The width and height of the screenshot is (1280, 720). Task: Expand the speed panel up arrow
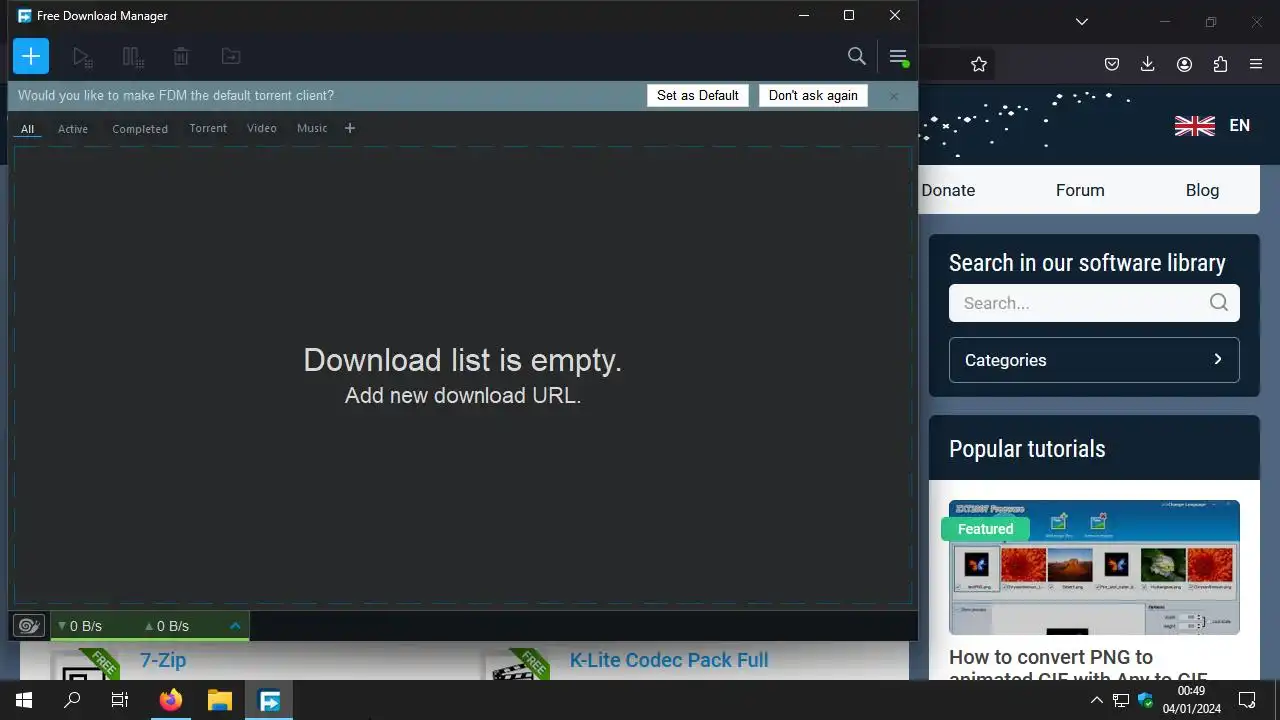click(235, 626)
